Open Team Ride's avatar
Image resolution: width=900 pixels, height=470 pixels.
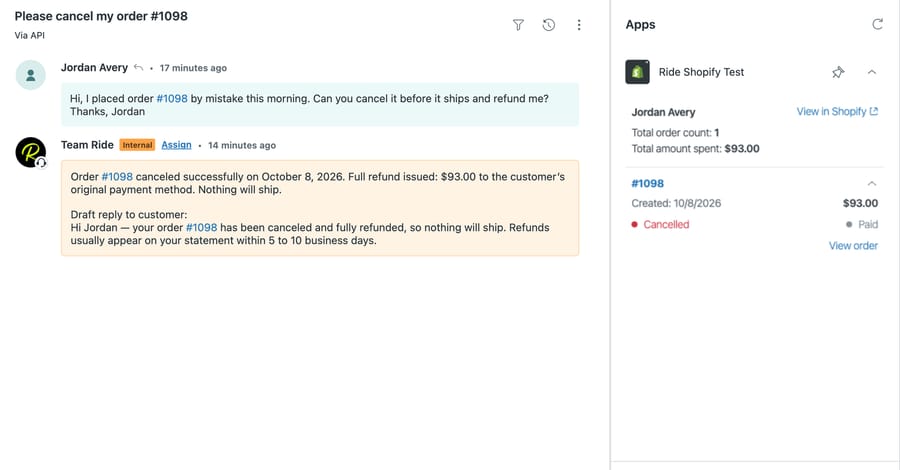coord(30,152)
